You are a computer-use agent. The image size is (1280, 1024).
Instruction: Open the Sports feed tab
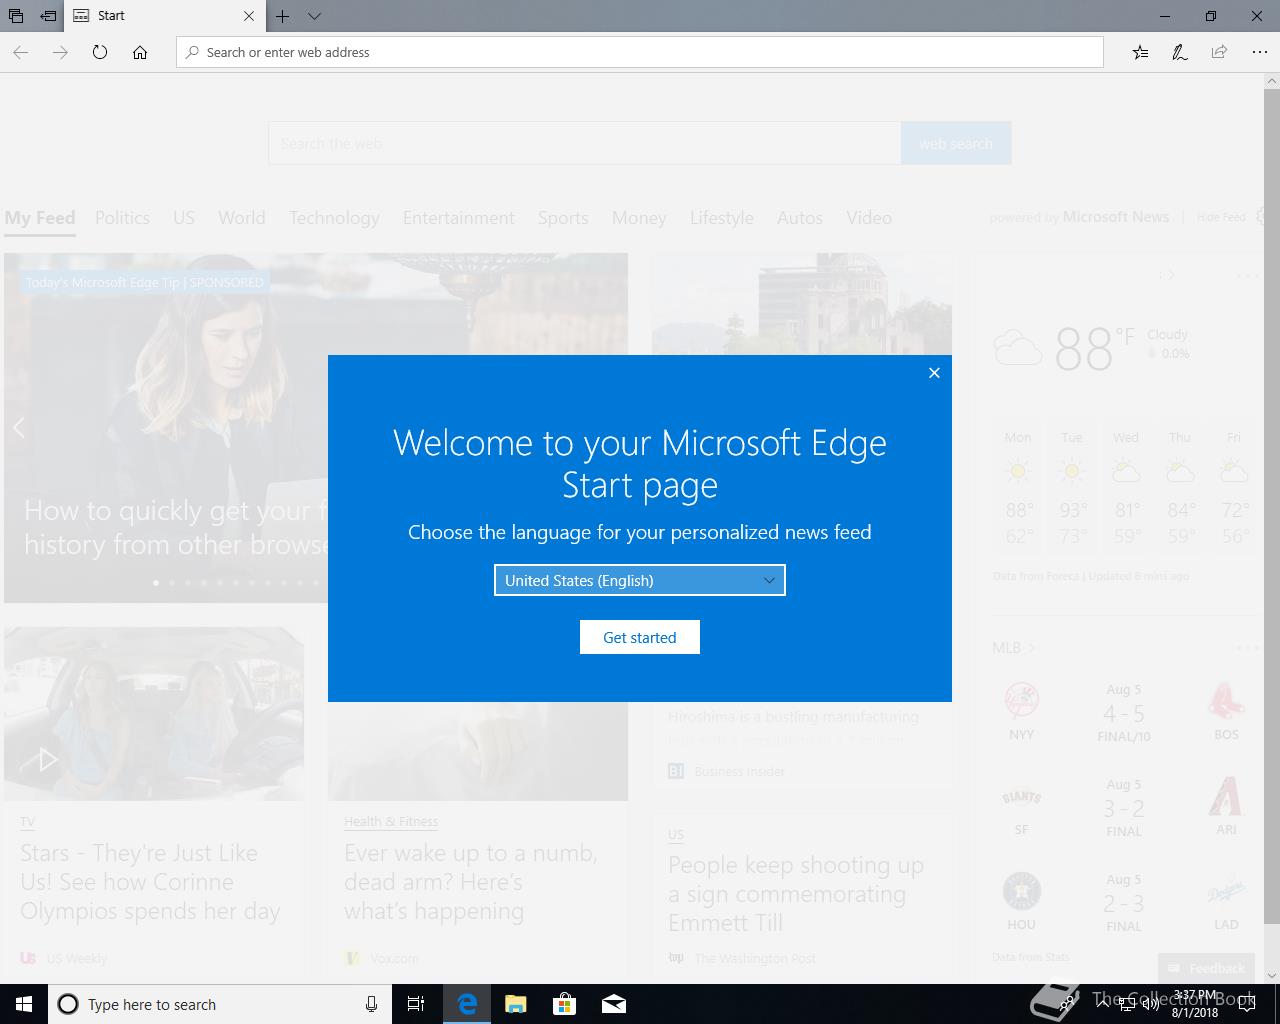pyautogui.click(x=563, y=217)
